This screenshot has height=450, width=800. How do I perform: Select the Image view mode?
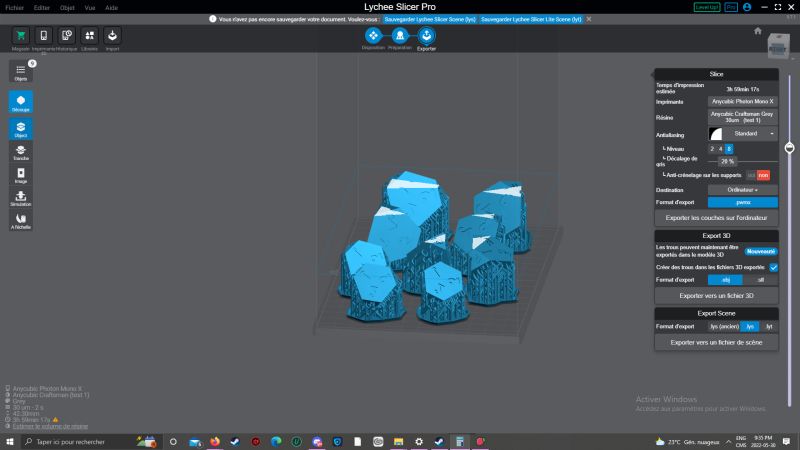(21, 175)
